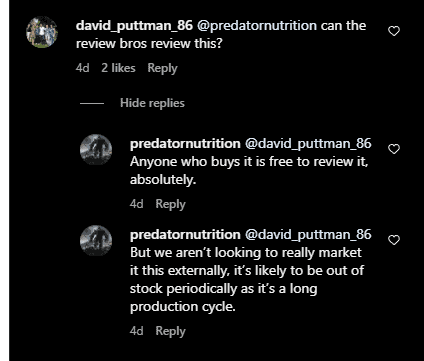The image size is (424, 361).
Task: Open predatornutrition username on first reply
Action: [x=185, y=144]
